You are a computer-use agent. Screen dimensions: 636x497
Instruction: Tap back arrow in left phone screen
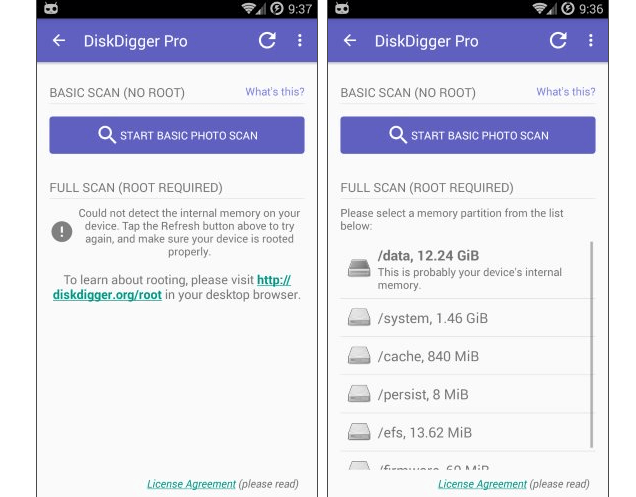[x=59, y=41]
